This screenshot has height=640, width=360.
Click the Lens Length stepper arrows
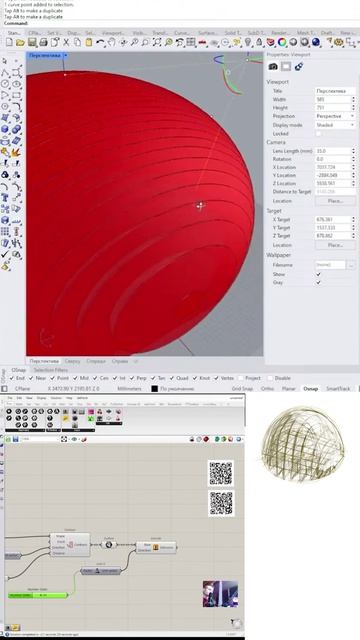coord(353,151)
